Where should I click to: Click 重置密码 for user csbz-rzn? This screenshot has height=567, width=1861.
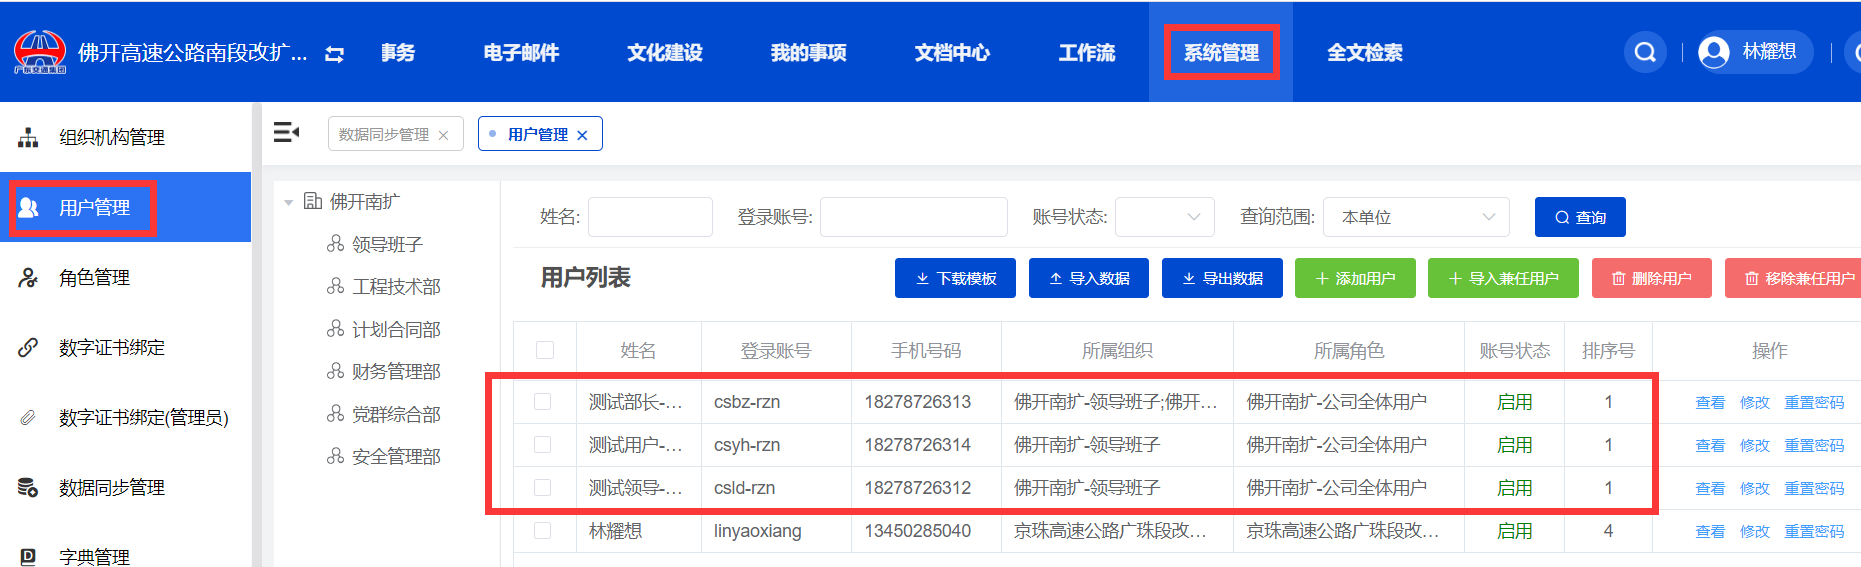1814,402
